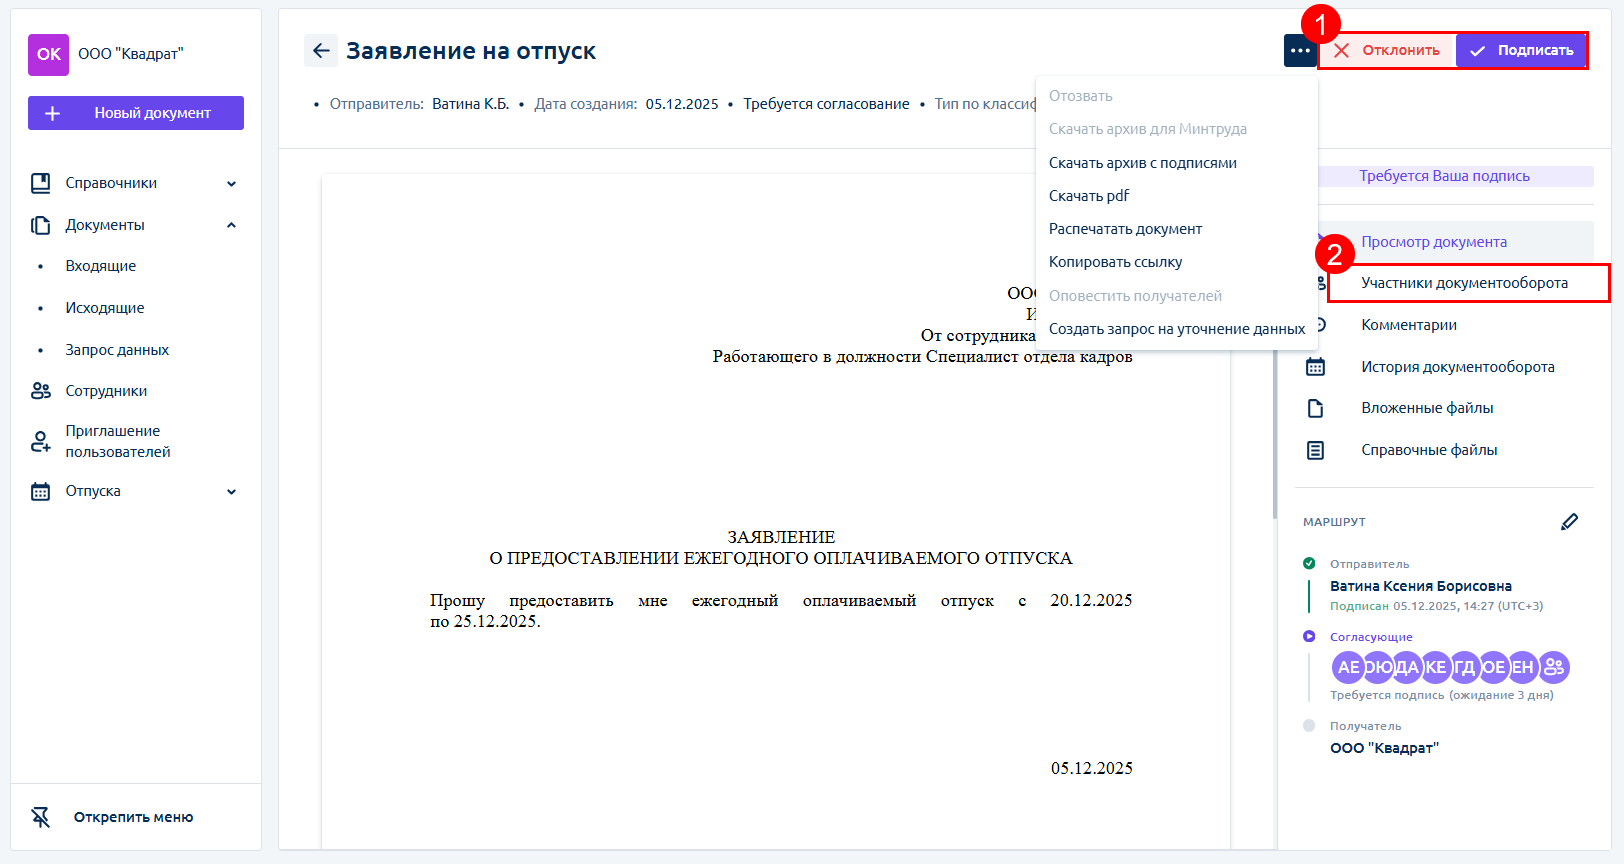Open Входящие documents list
This screenshot has width=1624, height=864.
(x=101, y=266)
